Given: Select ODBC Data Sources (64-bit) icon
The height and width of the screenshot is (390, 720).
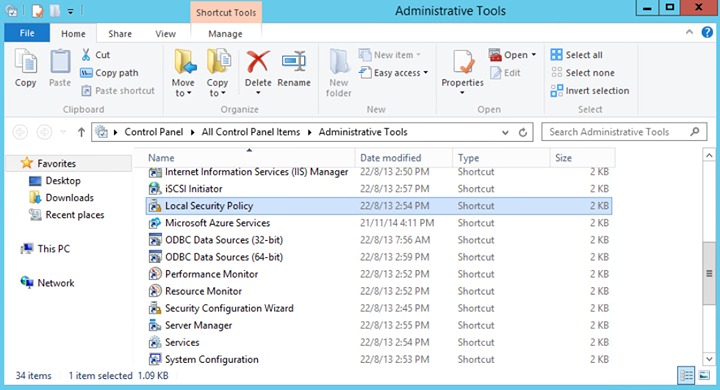Looking at the screenshot, I should [155, 257].
